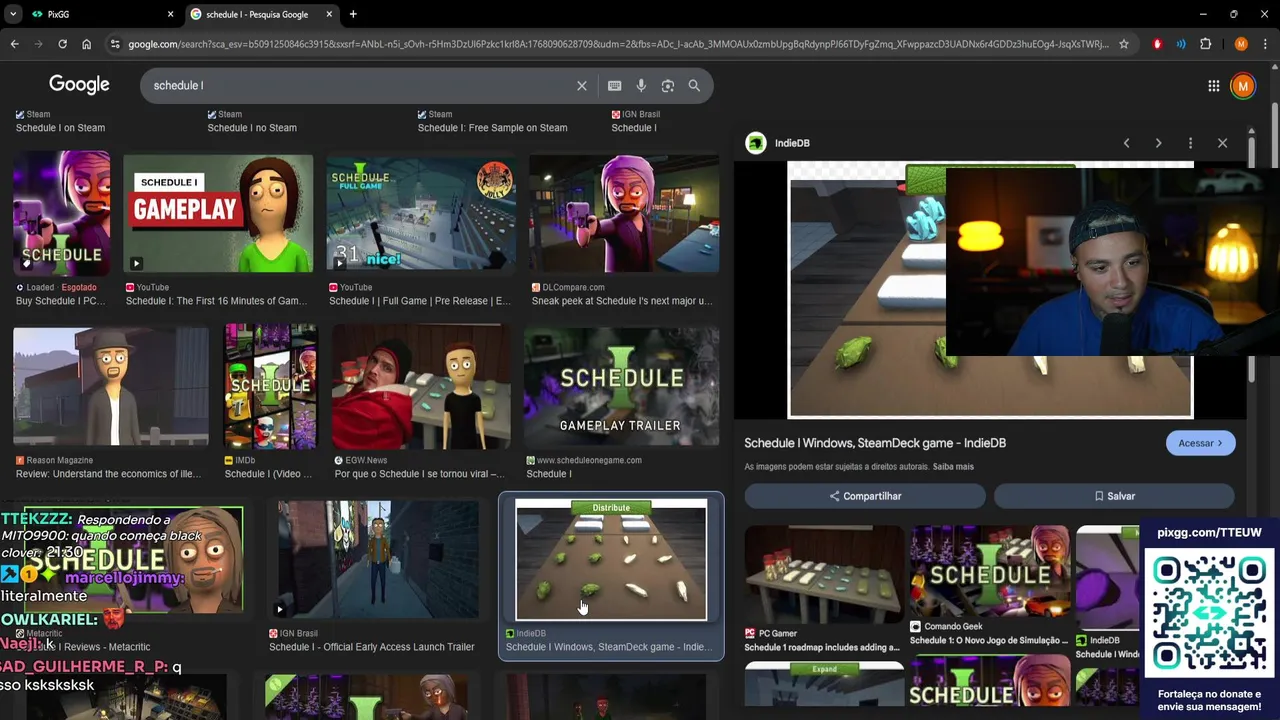Search by image with Lens icon
Image resolution: width=1280 pixels, height=720 pixels.
click(x=667, y=86)
